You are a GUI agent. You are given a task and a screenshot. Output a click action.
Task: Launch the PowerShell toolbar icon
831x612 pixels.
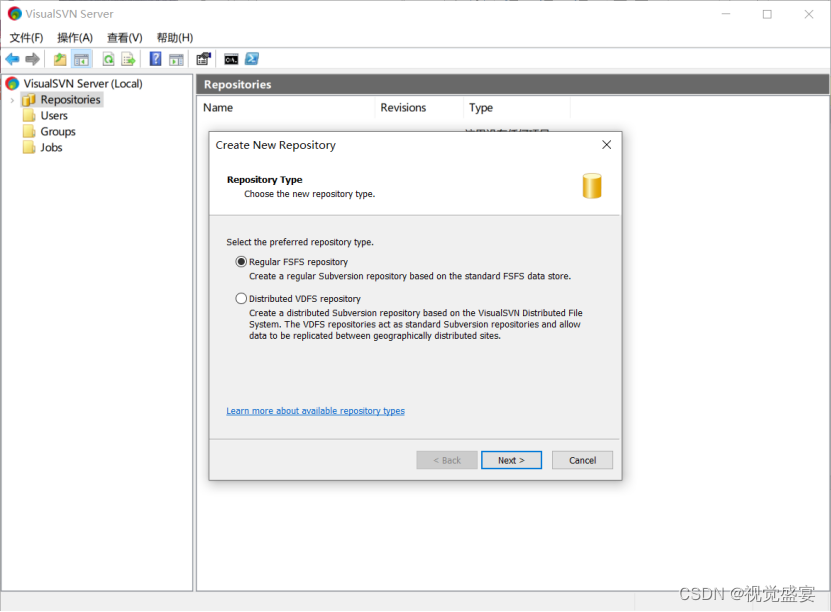click(252, 59)
